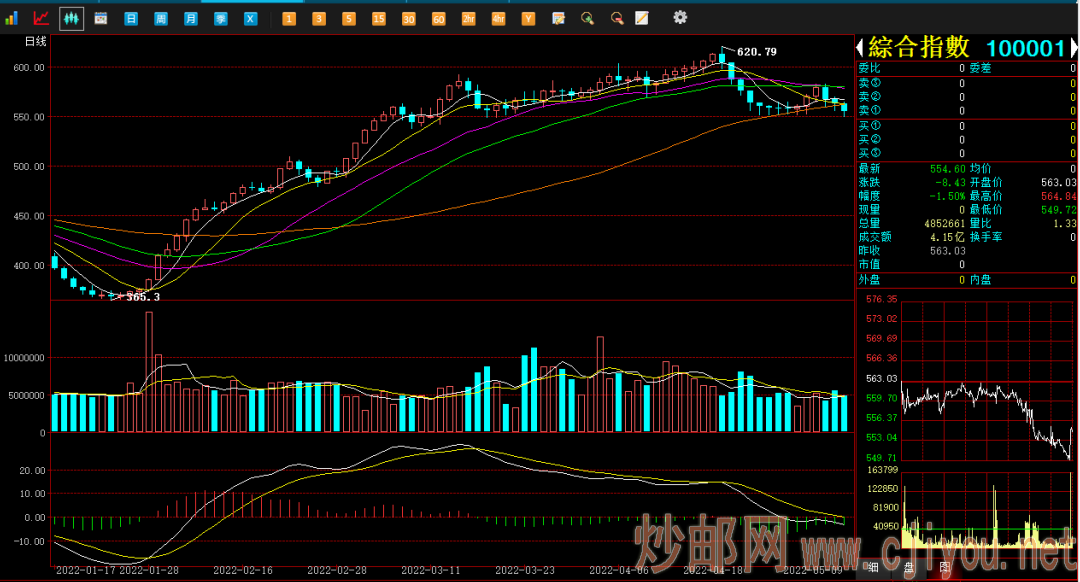Click the calendar icon in toolbar

click(101, 18)
